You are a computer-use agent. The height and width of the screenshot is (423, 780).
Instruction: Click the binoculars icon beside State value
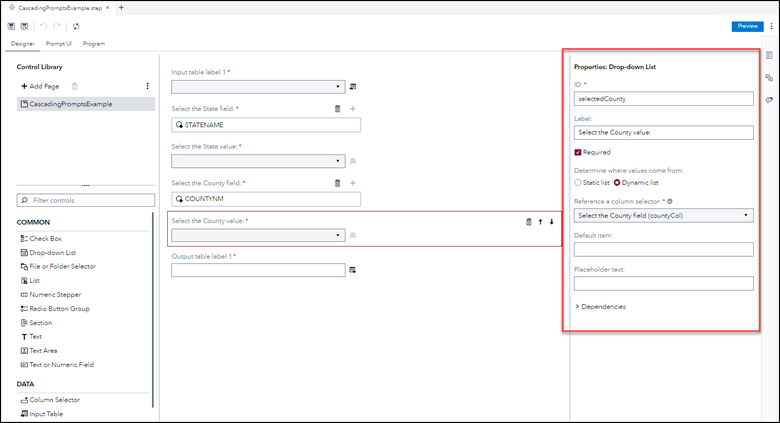[353, 161]
